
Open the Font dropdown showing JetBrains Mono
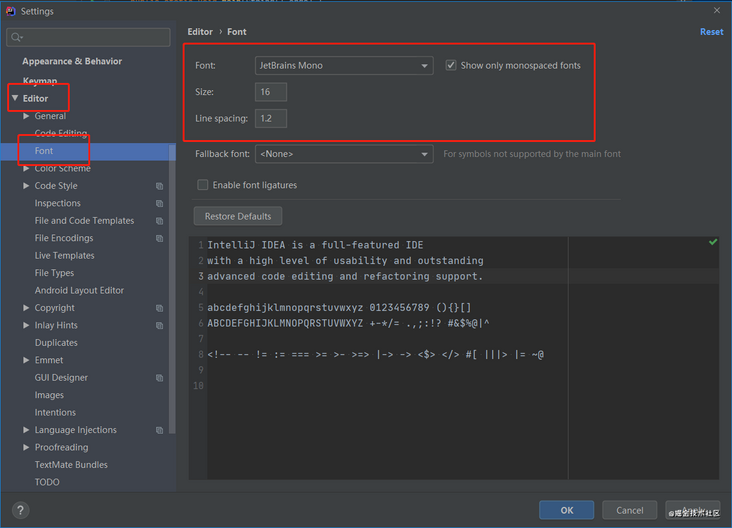point(342,66)
